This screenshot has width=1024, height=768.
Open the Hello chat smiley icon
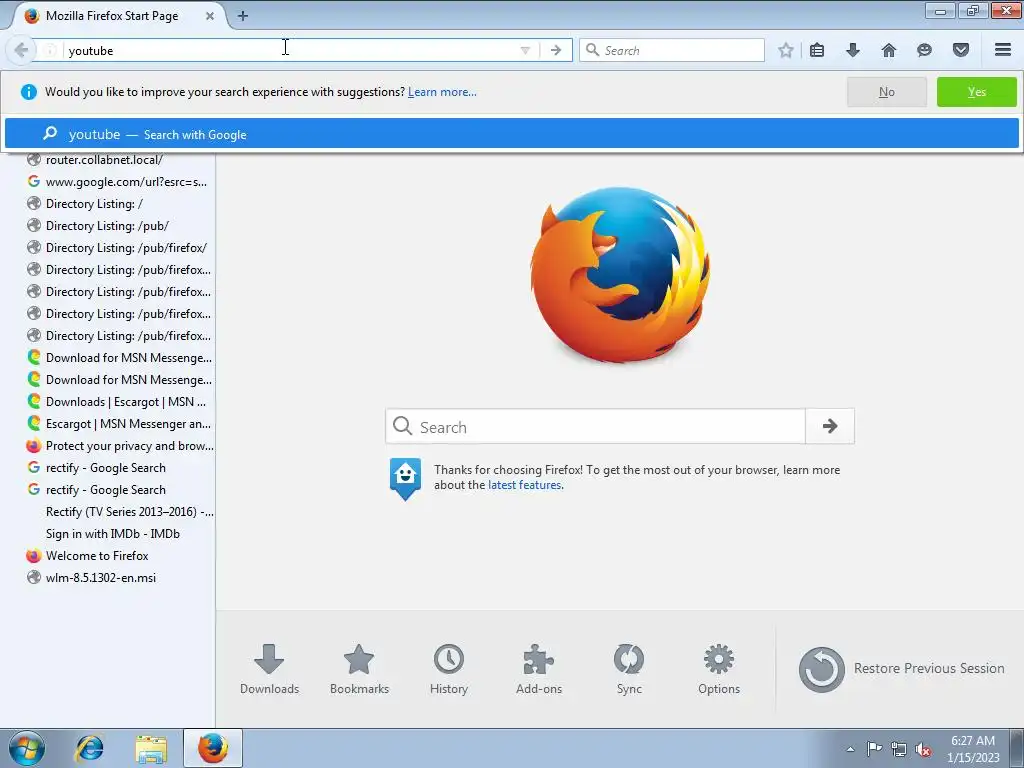924,50
